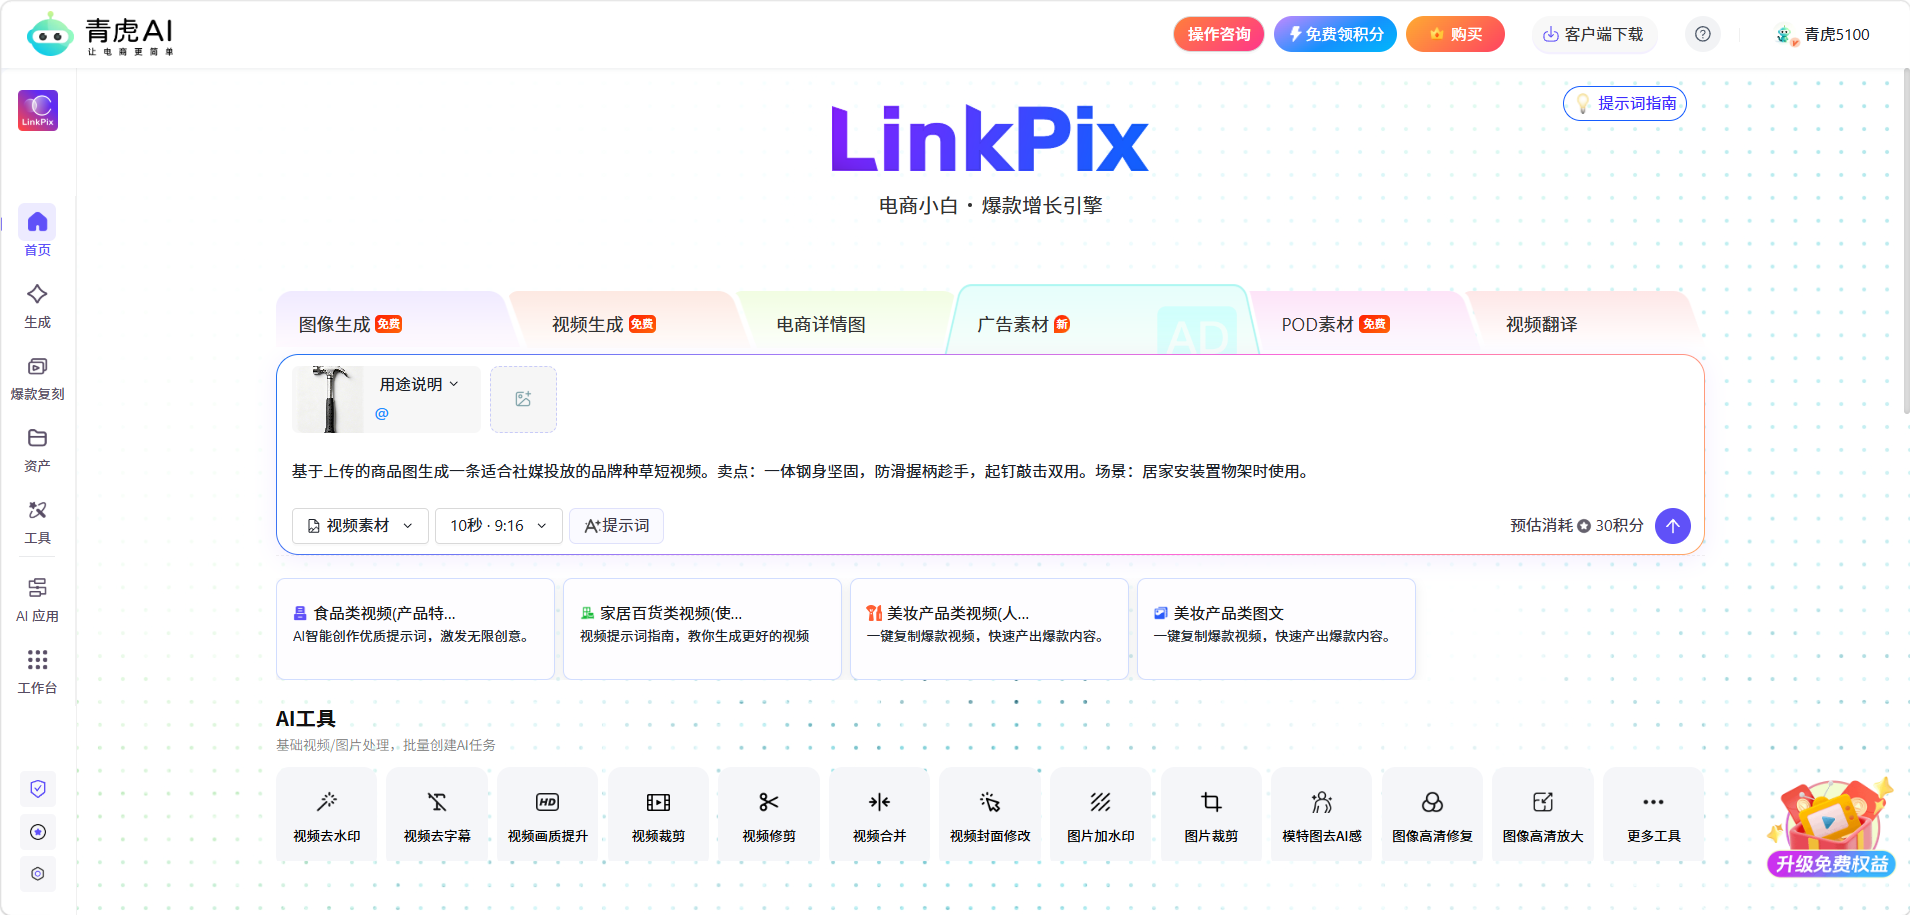Click the 提示词 enhance button

[x=616, y=526]
